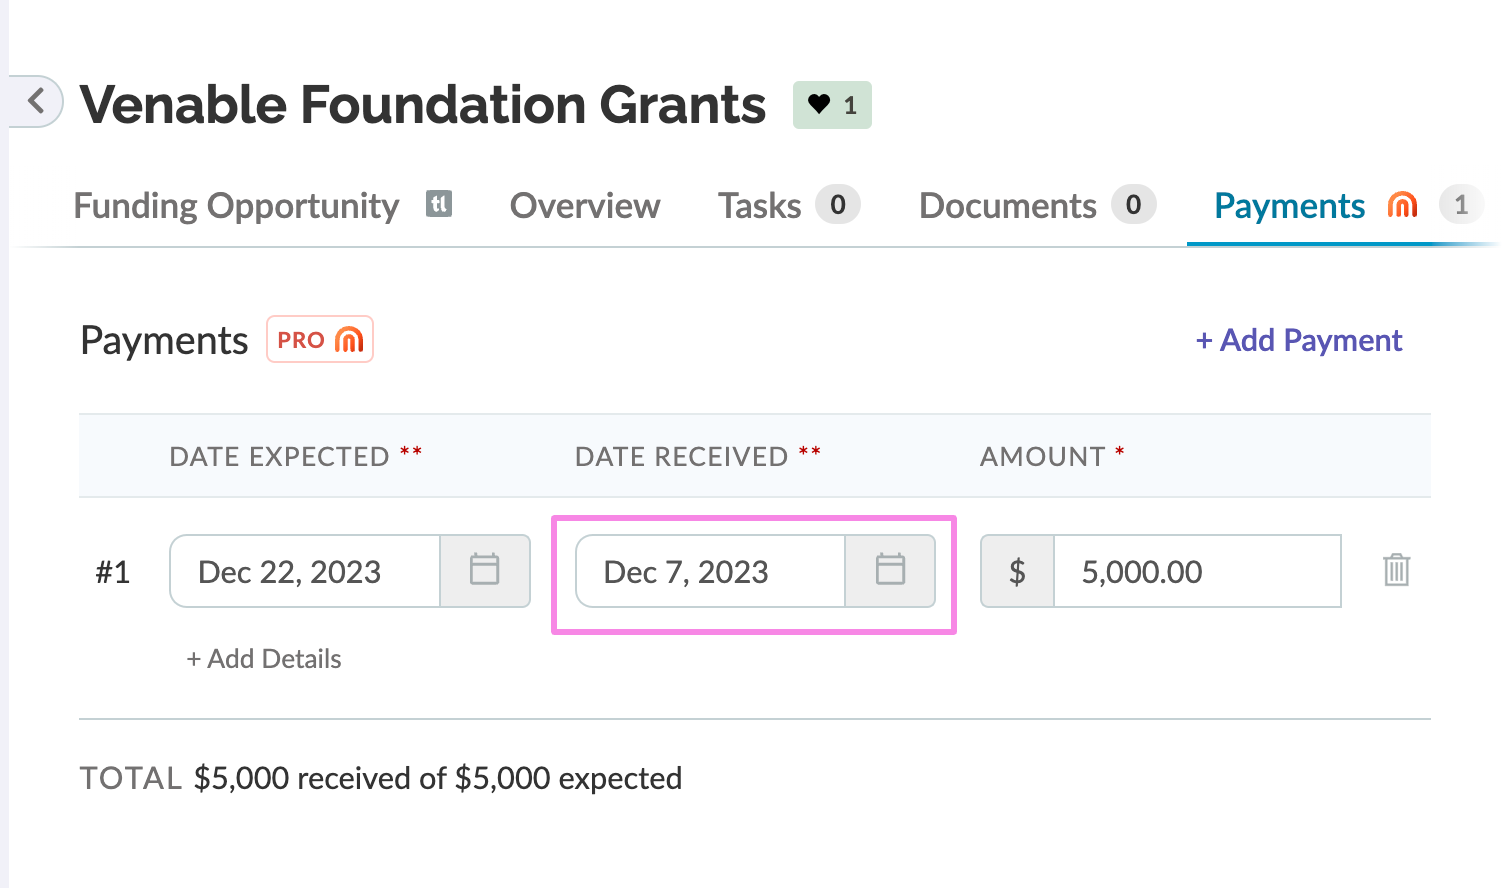Click the back chevron arrow button
The height and width of the screenshot is (888, 1502).
[x=37, y=101]
